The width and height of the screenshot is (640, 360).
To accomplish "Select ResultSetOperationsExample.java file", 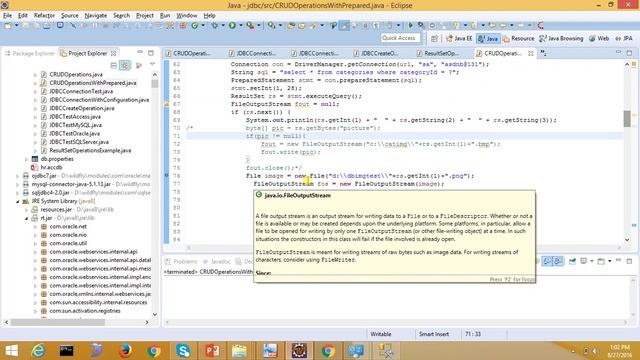I will (90, 151).
